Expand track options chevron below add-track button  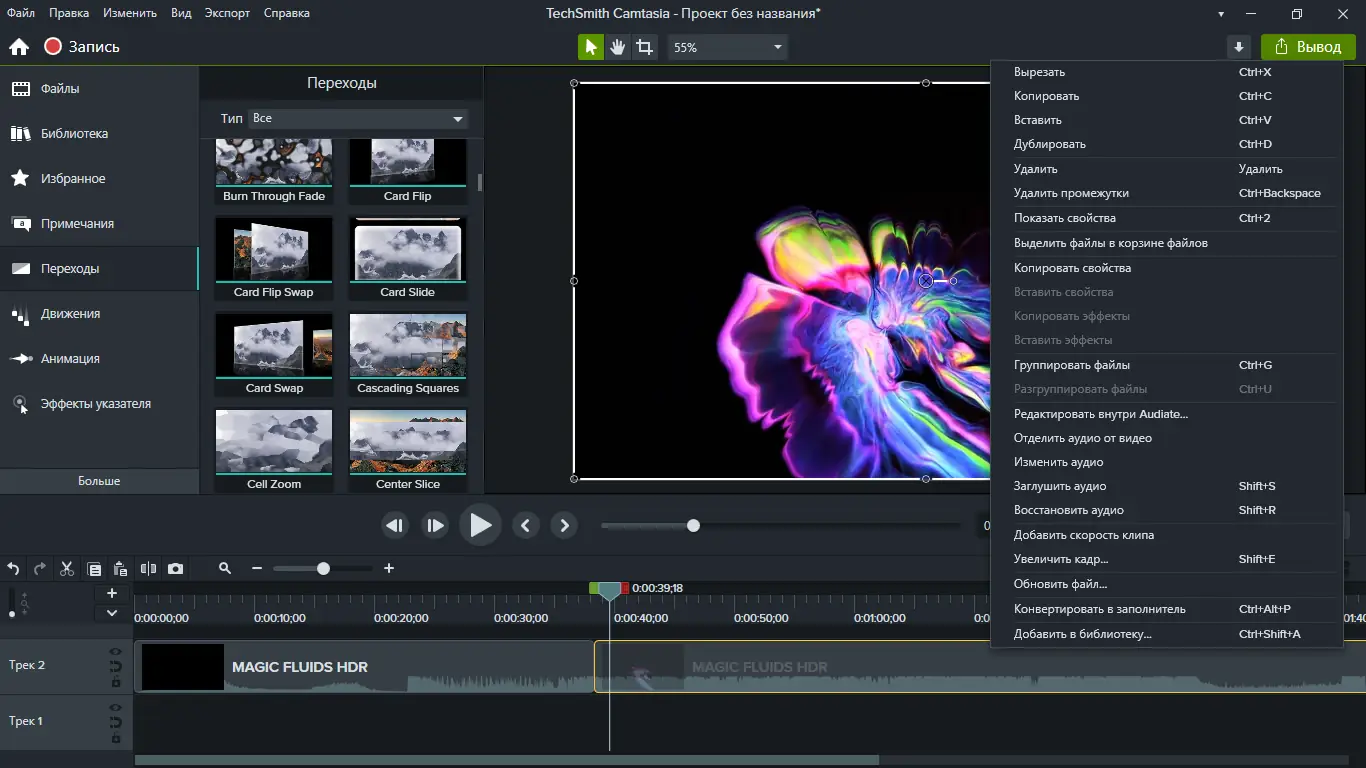point(112,613)
